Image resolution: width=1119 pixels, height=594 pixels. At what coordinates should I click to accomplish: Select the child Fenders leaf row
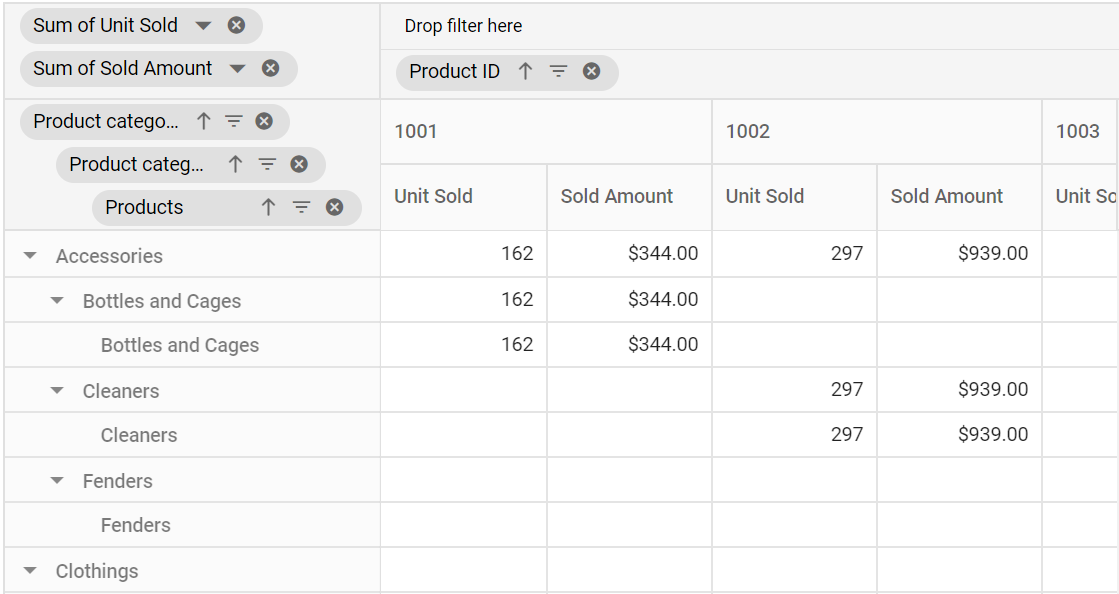click(x=136, y=525)
